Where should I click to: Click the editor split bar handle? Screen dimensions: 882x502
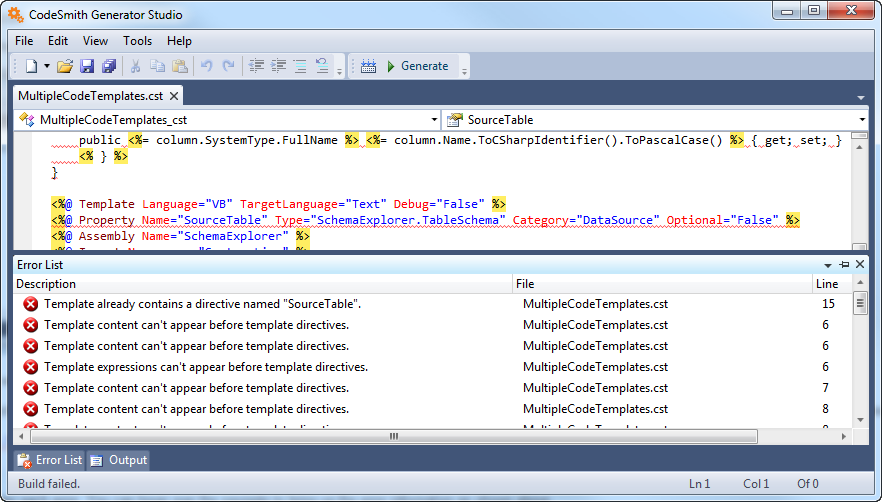pyautogui.click(x=859, y=135)
